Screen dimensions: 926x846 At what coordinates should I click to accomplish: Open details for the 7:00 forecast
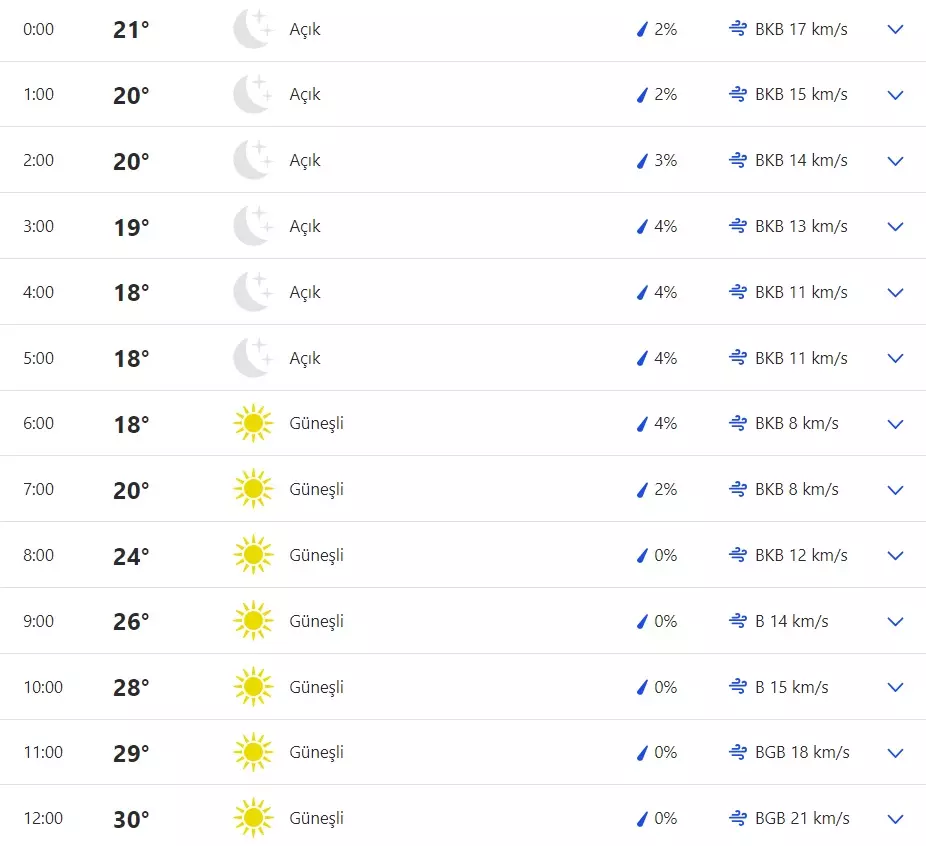click(x=895, y=489)
